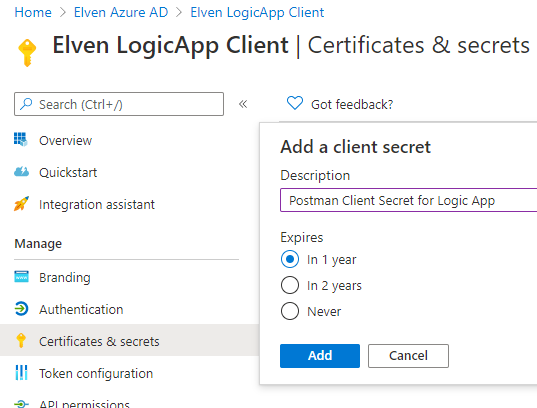This screenshot has height=408, width=537.
Task: Click the heart icon beside Got feedback
Action: [295, 103]
